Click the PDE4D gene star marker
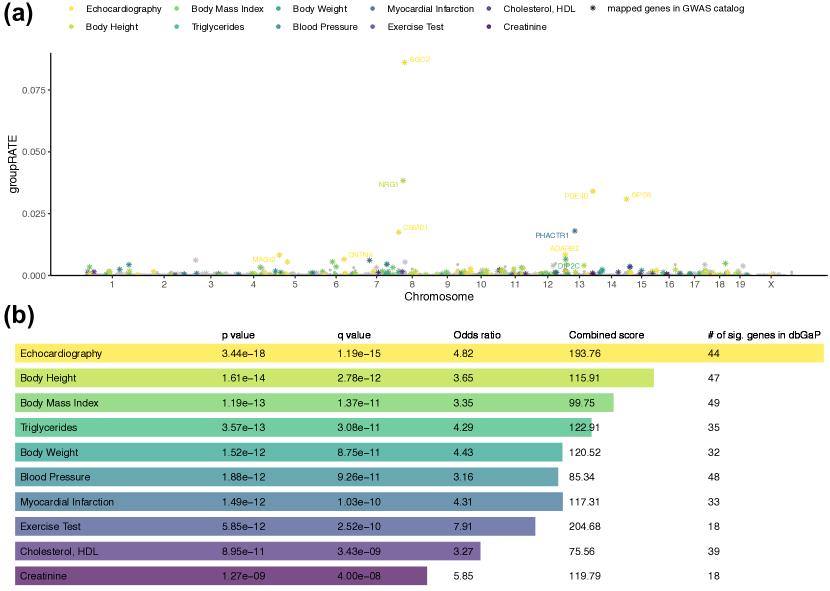Viewport: 830px width, 591px height. 593,191
